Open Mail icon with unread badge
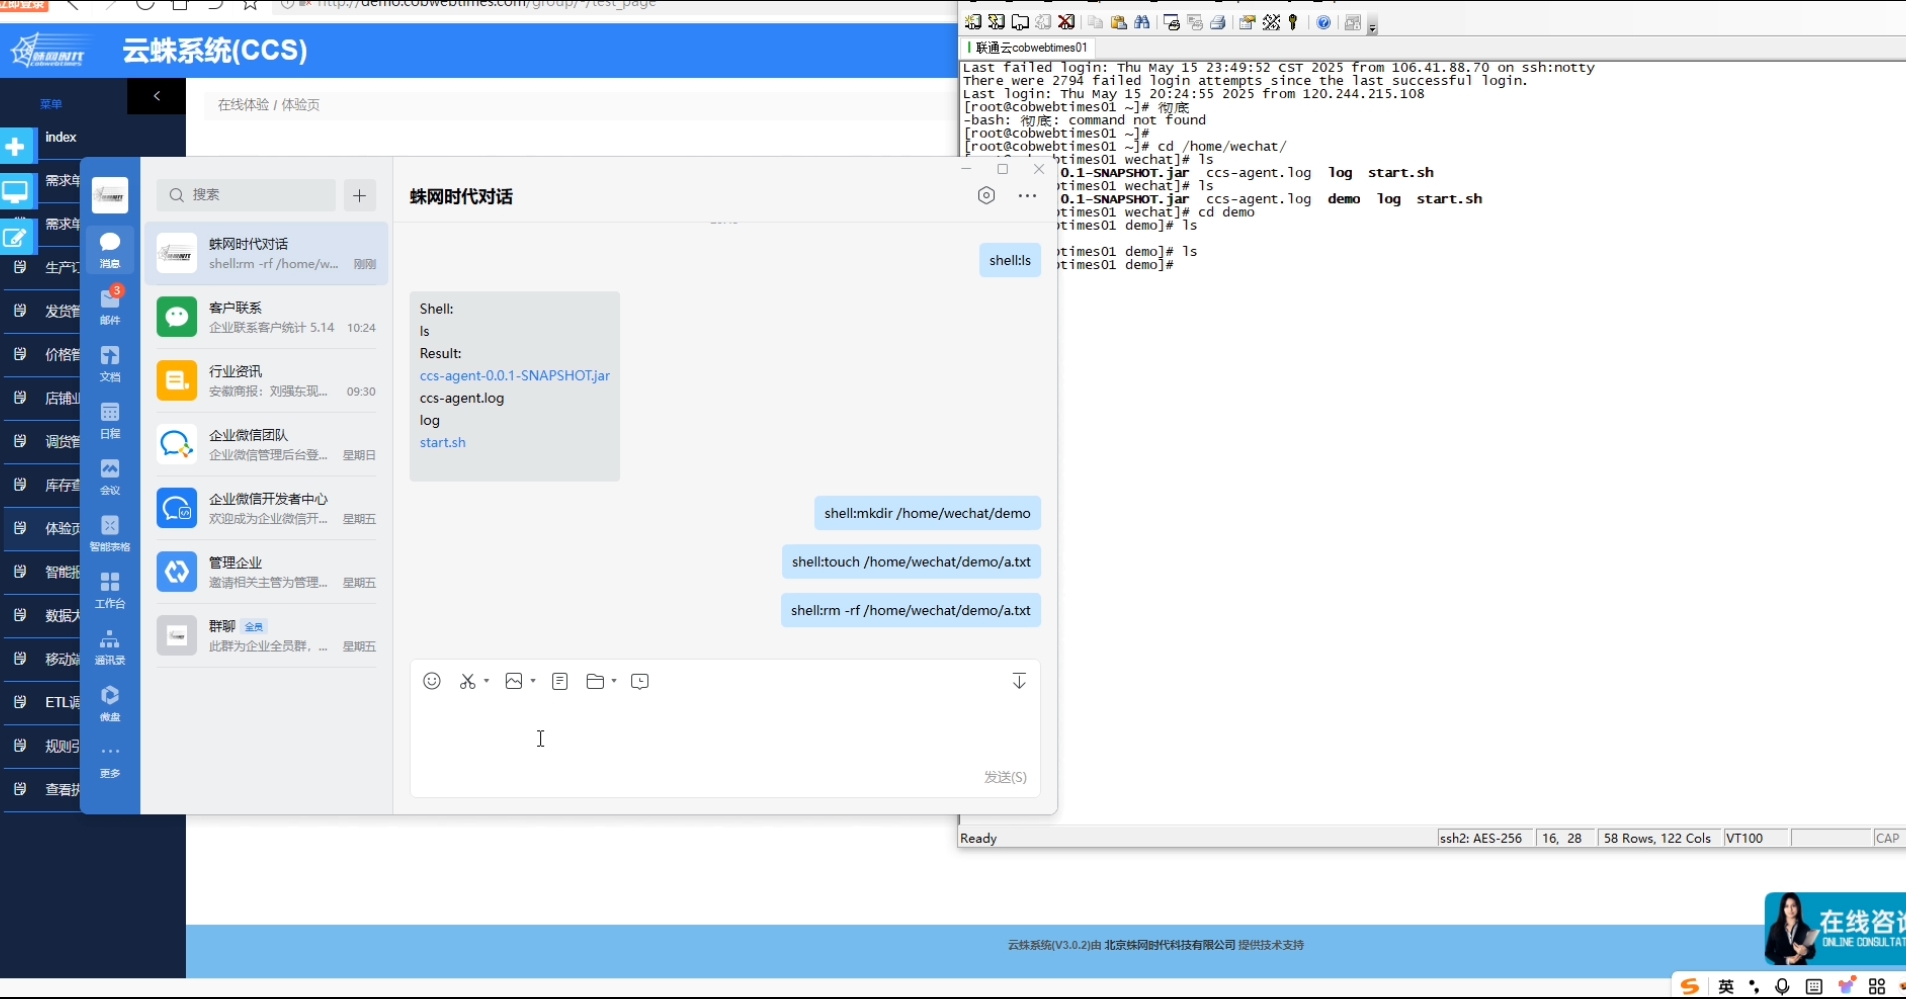This screenshot has height=999, width=1906. (x=110, y=305)
